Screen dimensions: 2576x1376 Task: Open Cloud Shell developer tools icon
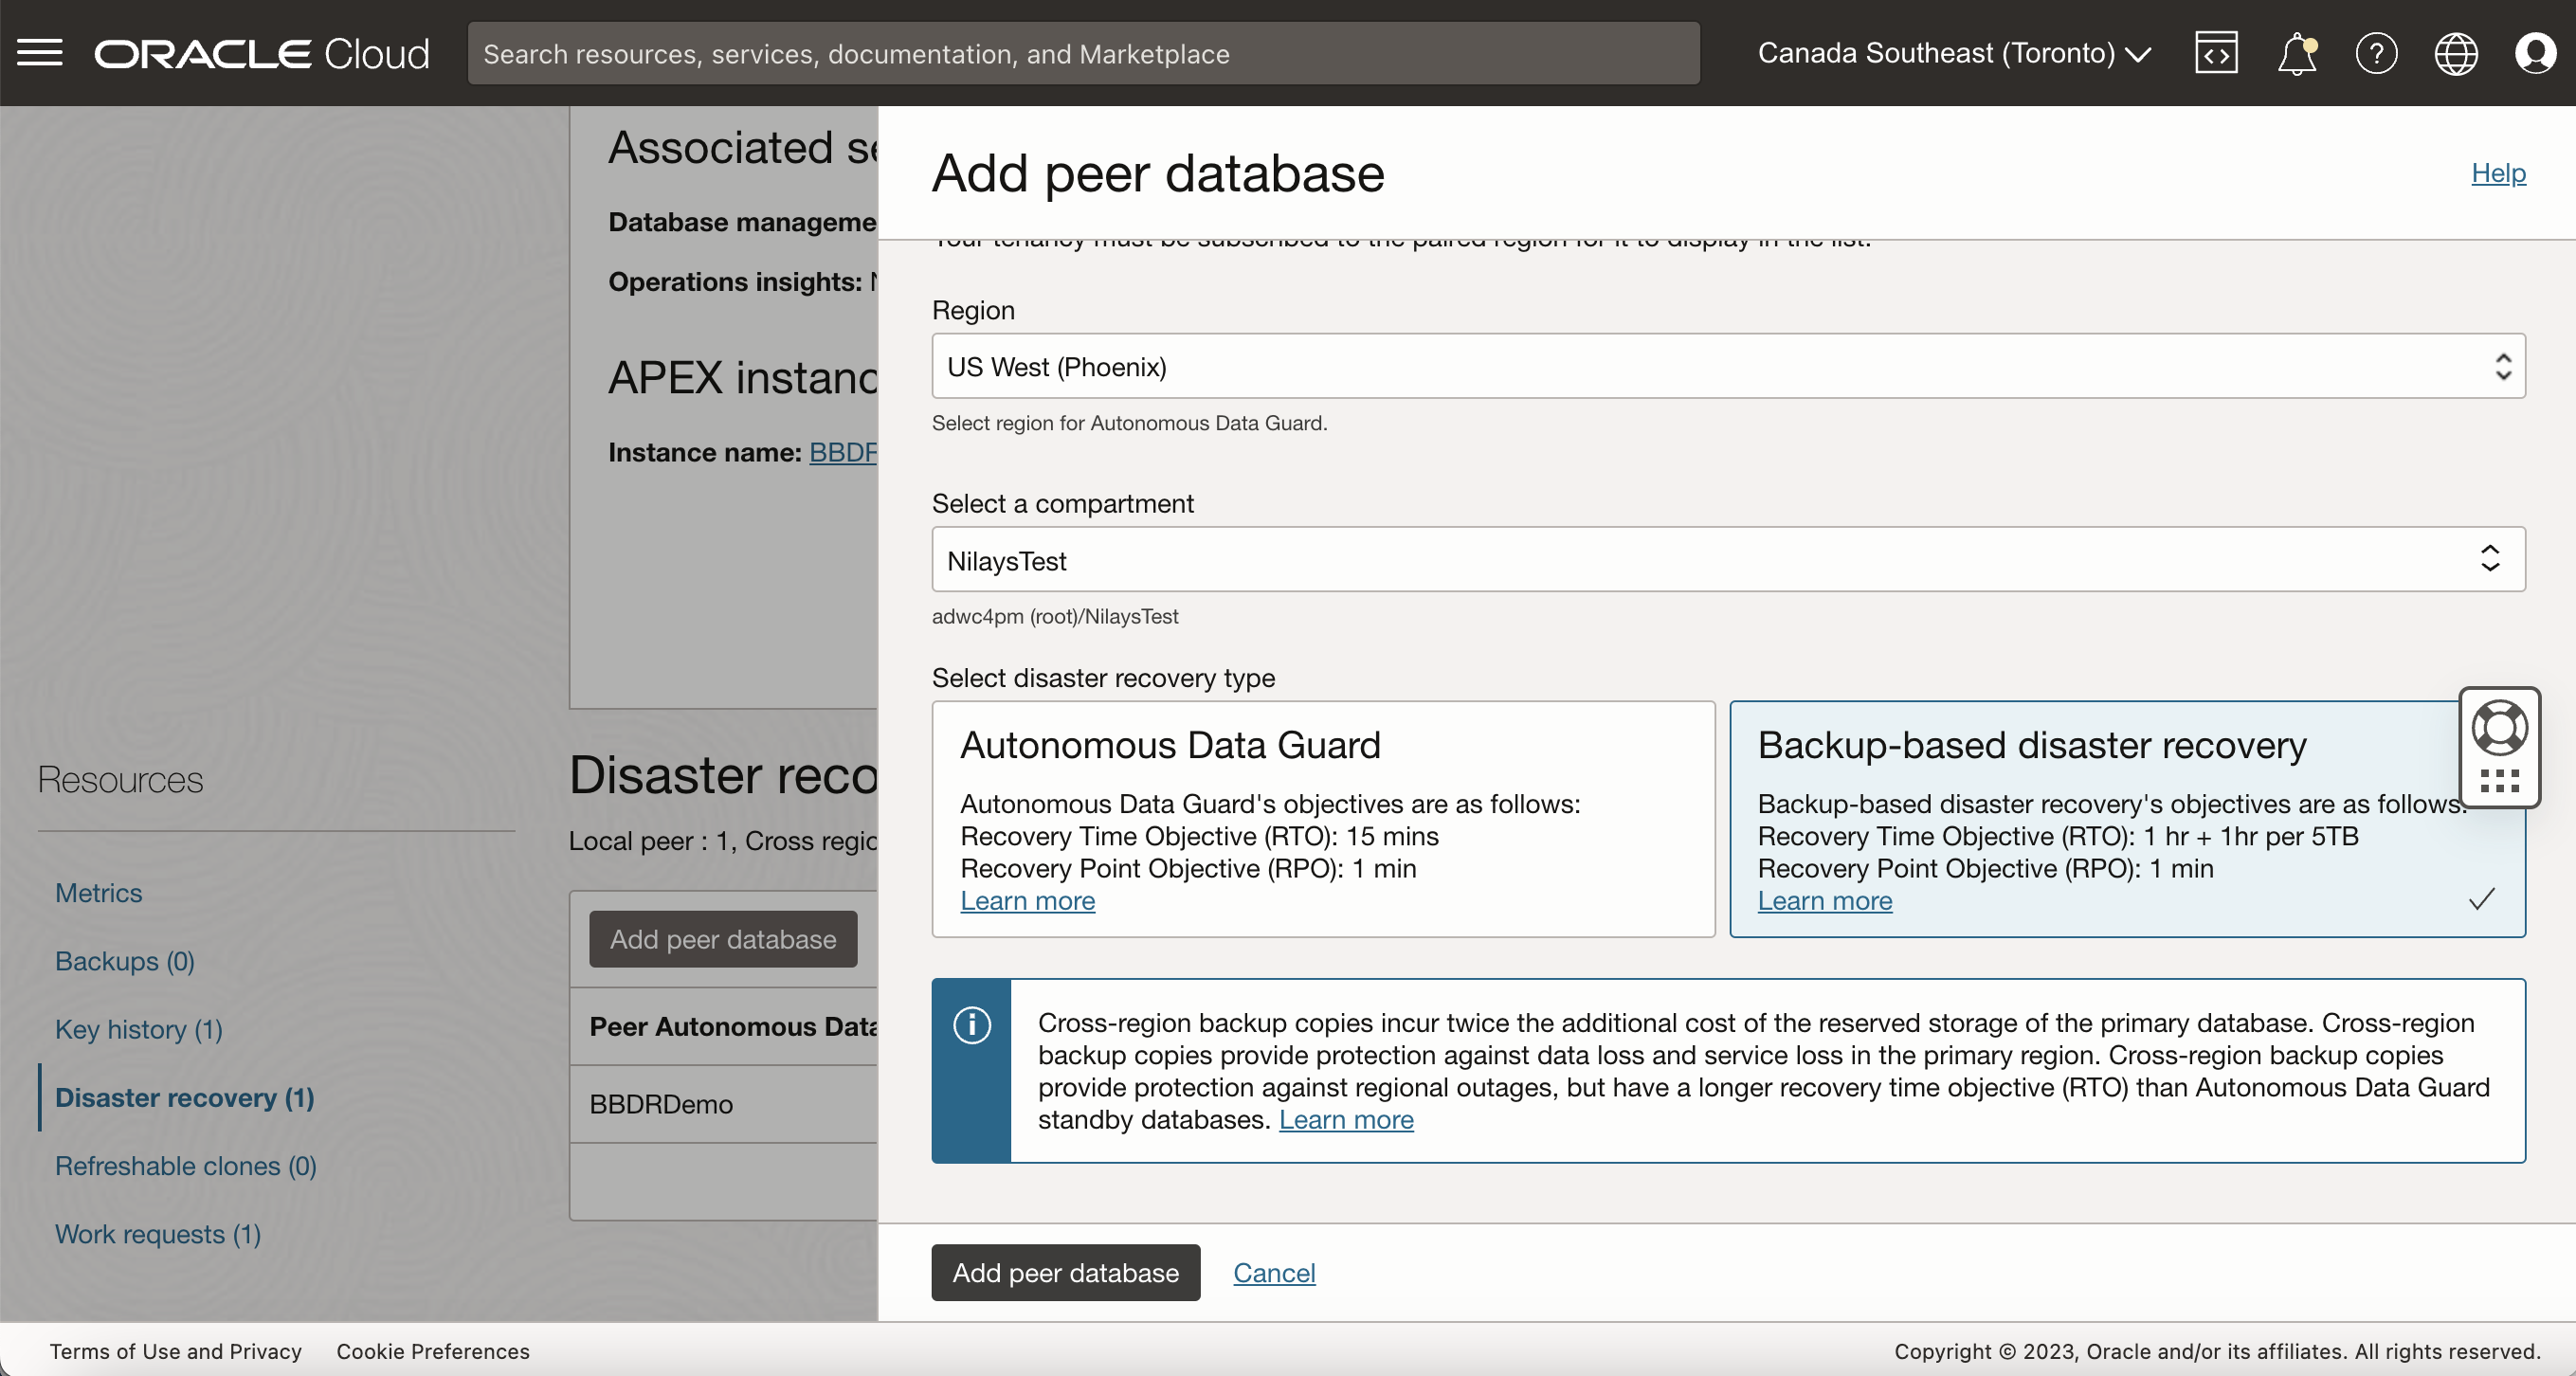(x=2216, y=53)
